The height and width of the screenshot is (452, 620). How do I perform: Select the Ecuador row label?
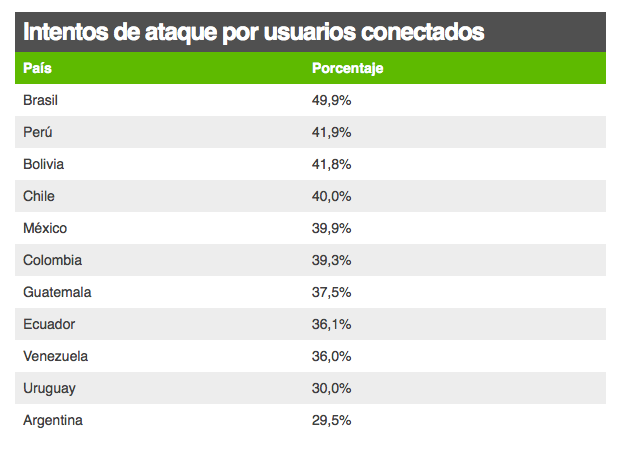[x=49, y=324]
